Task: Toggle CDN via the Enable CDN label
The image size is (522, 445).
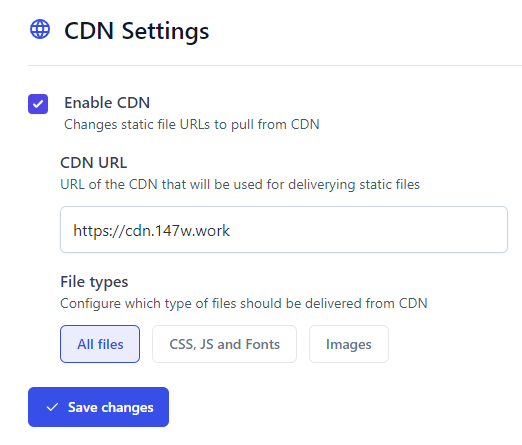Action: [107, 103]
